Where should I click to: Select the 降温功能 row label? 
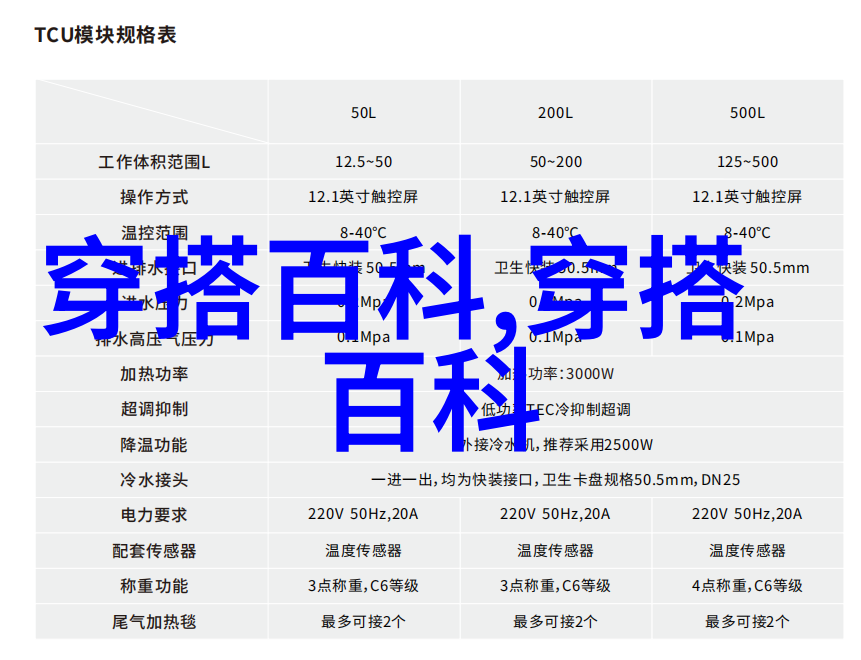(x=153, y=445)
